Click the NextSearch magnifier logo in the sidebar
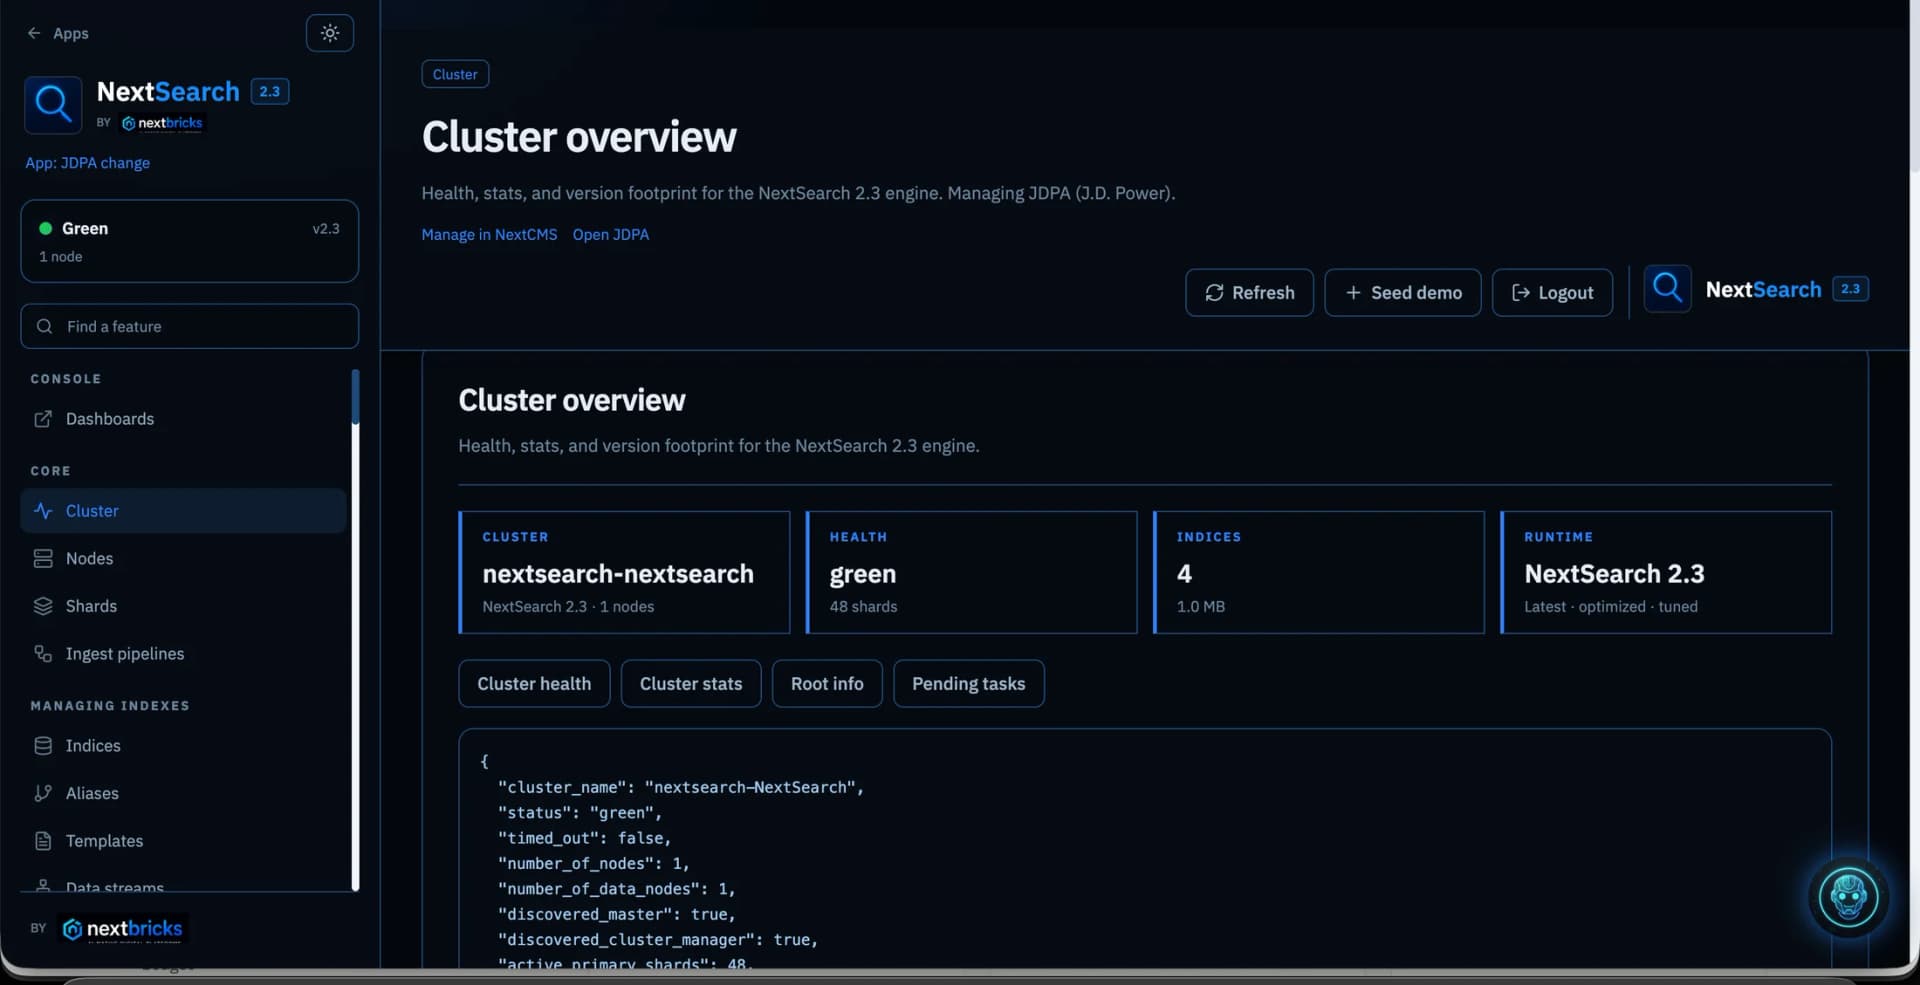Screen dimensions: 1920x985 (53, 104)
